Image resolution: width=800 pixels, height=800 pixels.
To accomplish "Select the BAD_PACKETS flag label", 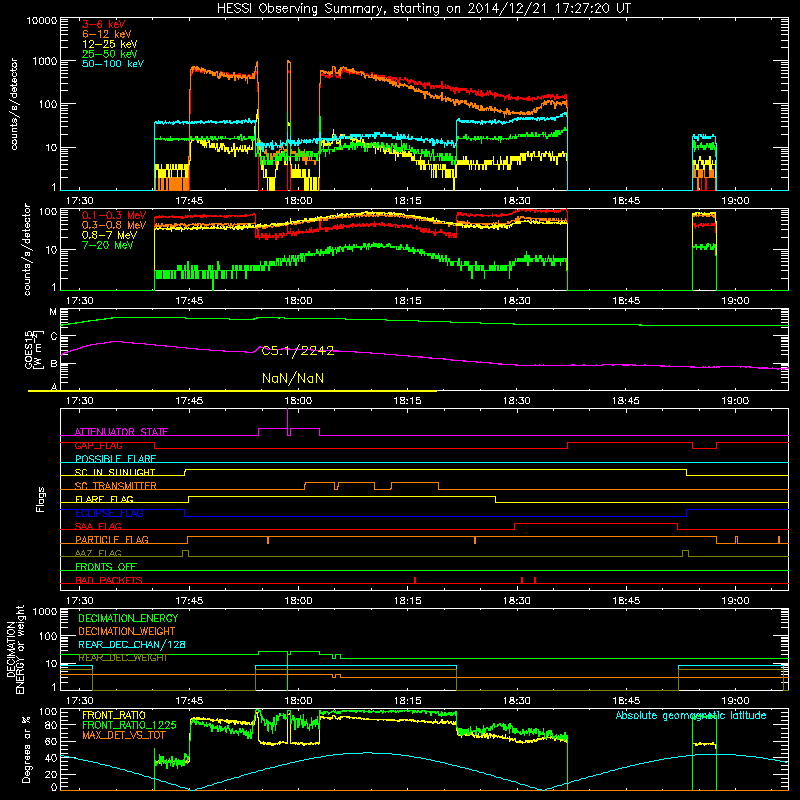I will (109, 580).
